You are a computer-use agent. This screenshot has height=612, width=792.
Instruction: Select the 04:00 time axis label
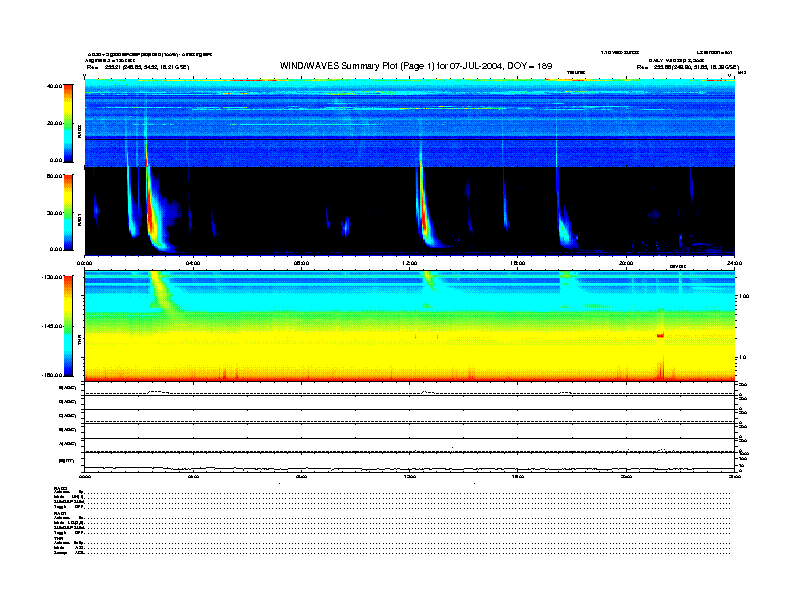click(193, 262)
